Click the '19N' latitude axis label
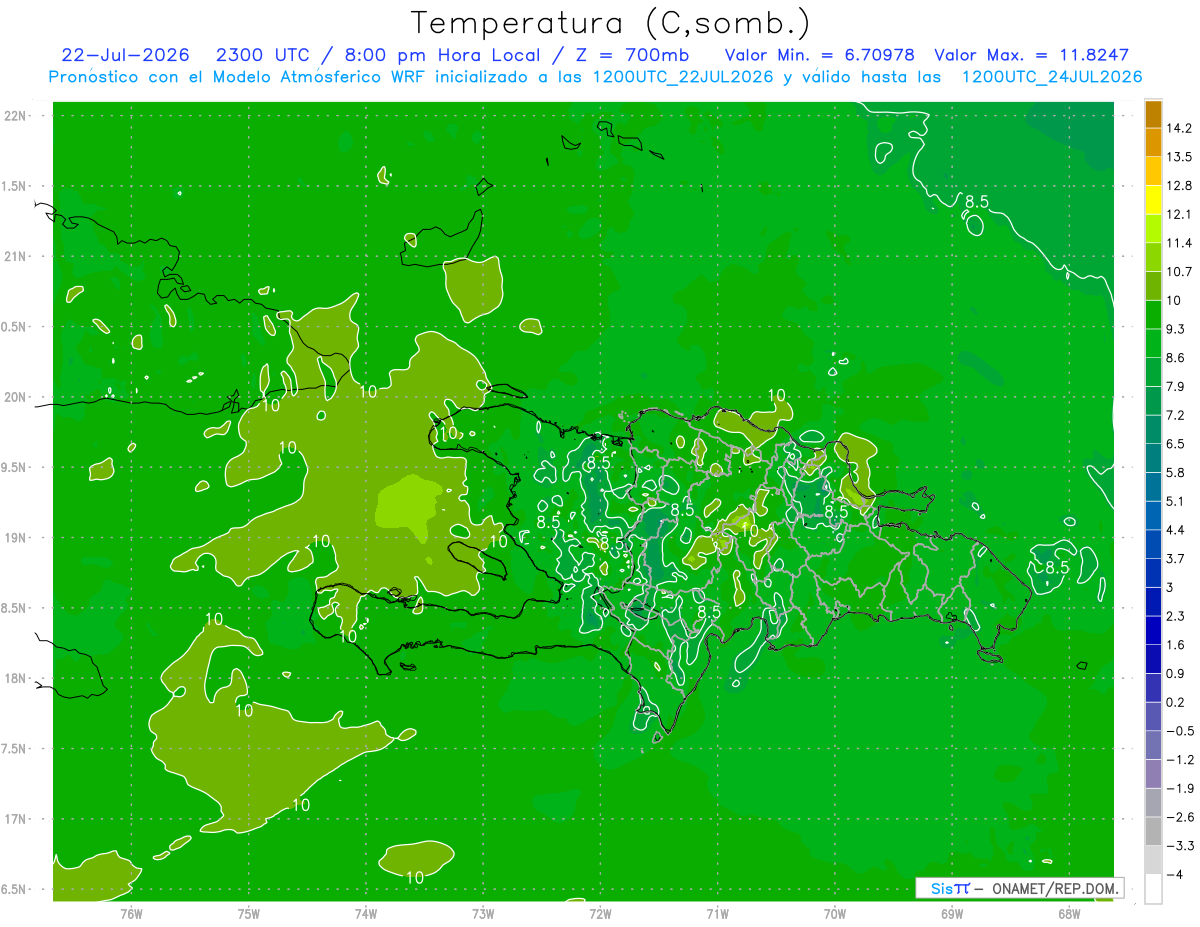The image size is (1200, 927). pos(17,538)
